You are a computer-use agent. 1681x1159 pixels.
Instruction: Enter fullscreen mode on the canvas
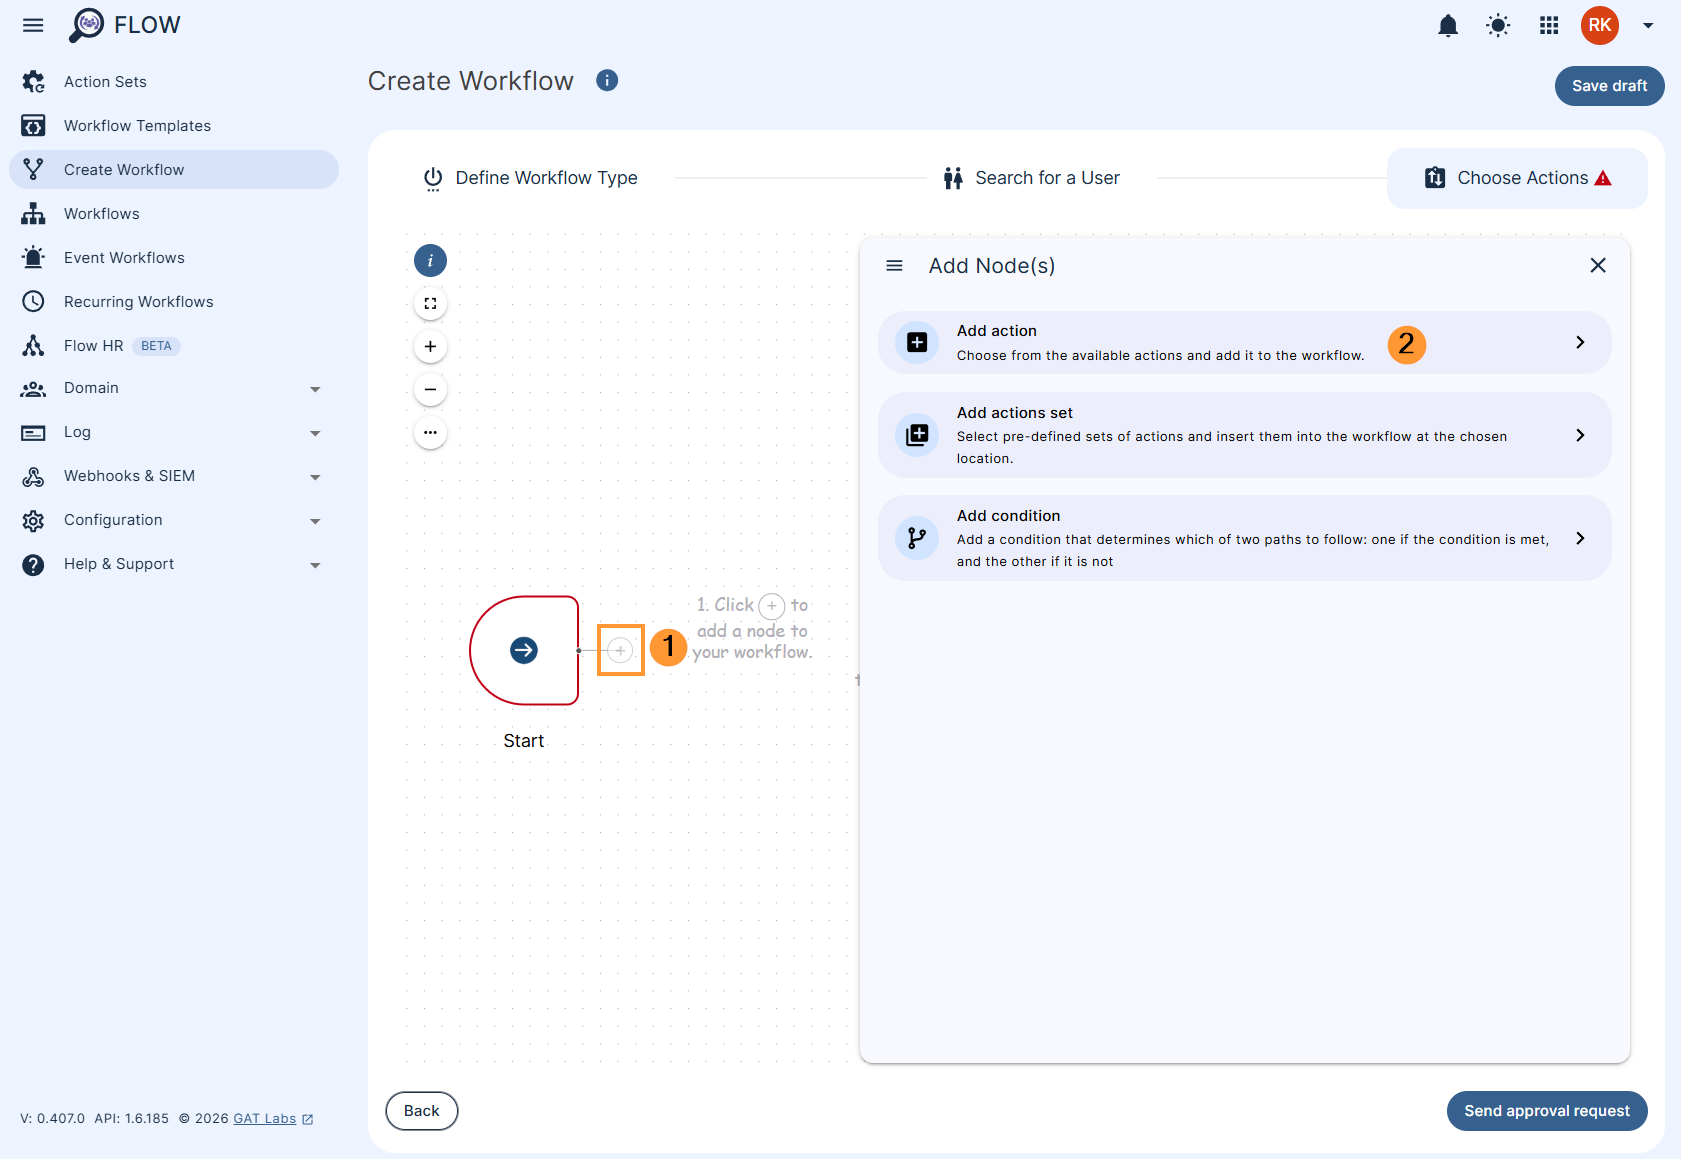(430, 303)
